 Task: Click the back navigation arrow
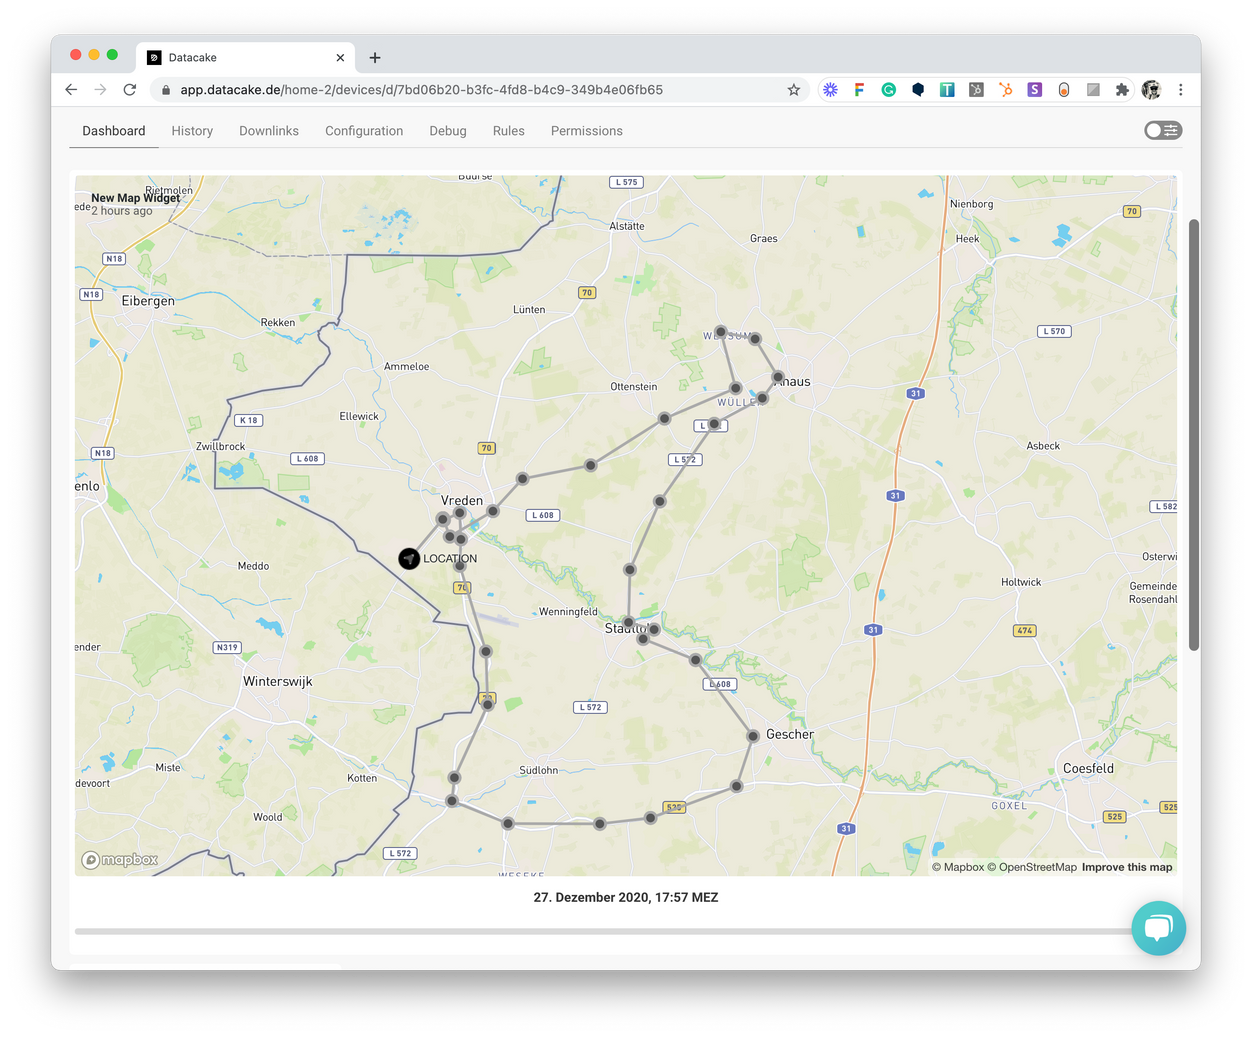coord(70,89)
